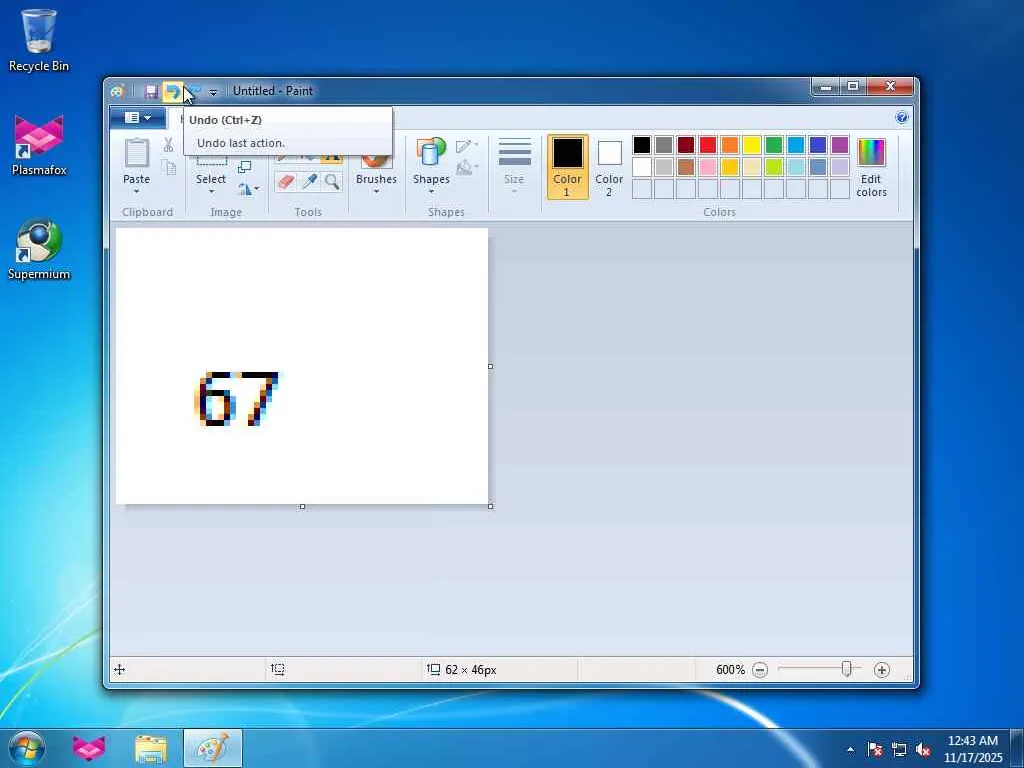Activate Color 2 as the active color
This screenshot has height=768, width=1024.
[609, 167]
